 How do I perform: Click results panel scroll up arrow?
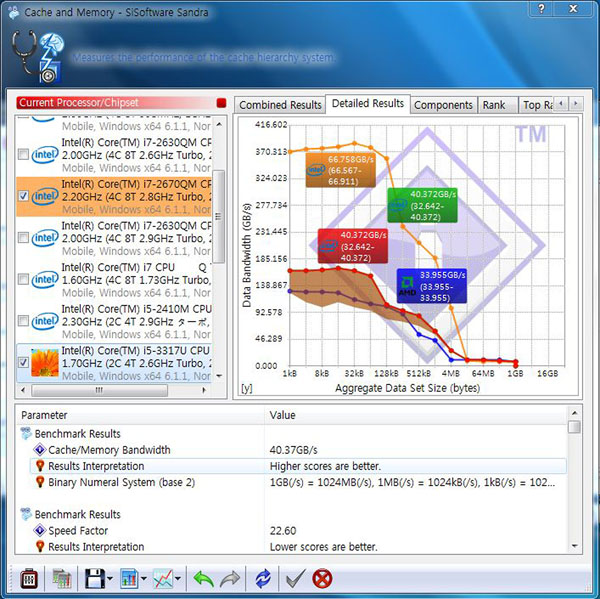tap(574, 413)
